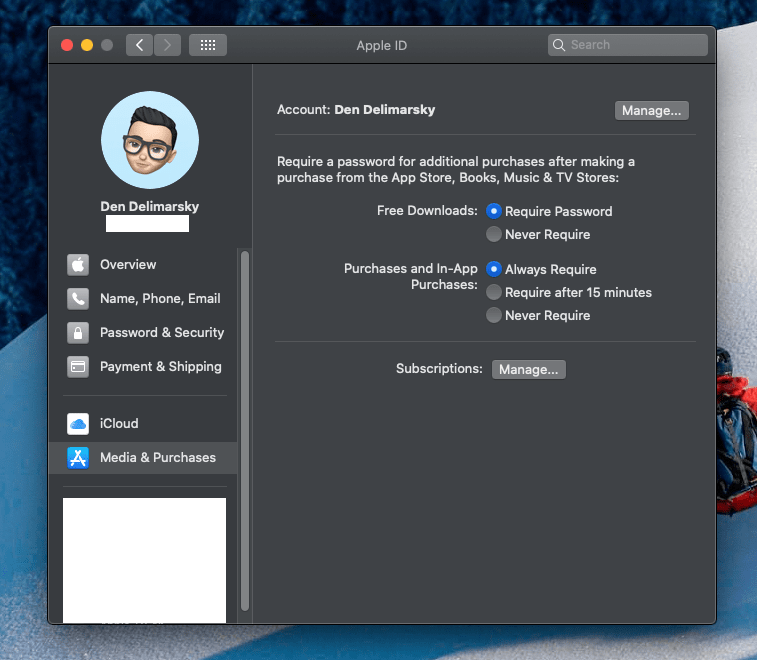Go forward with the right chevron button
Screen dimensions: 757x660
pos(168,45)
